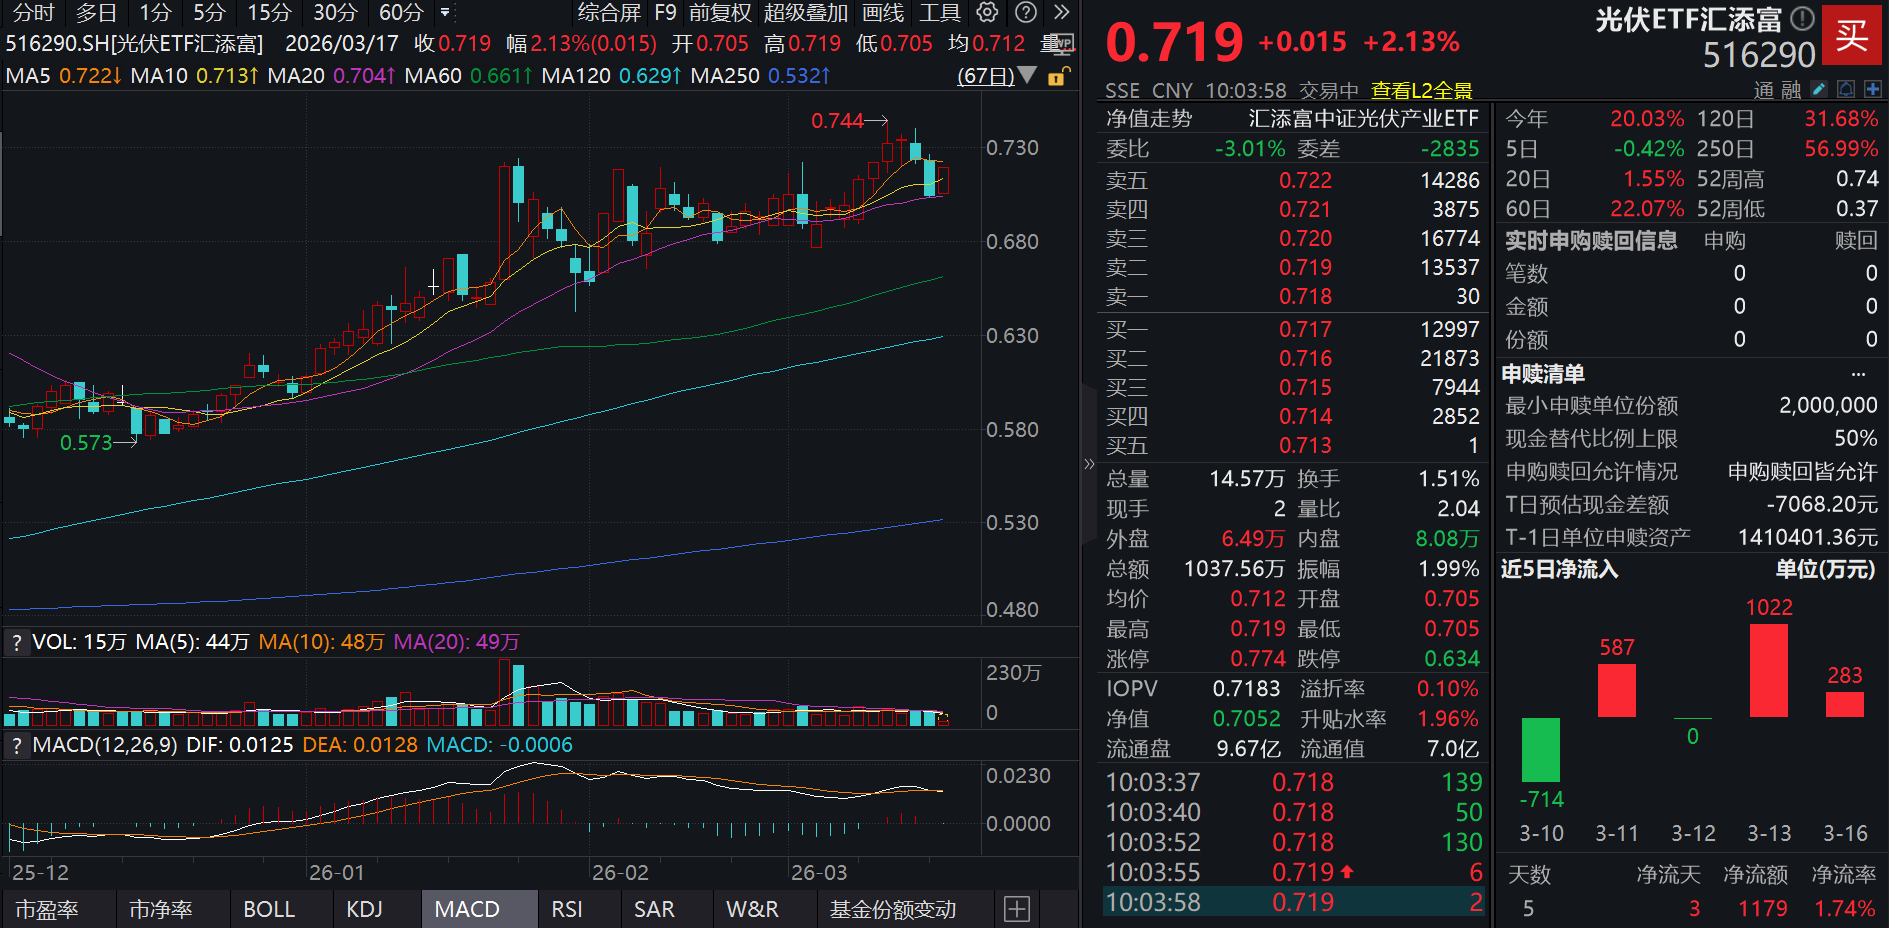
Task: Switch to the RSI indicator tab
Action: [x=566, y=909]
